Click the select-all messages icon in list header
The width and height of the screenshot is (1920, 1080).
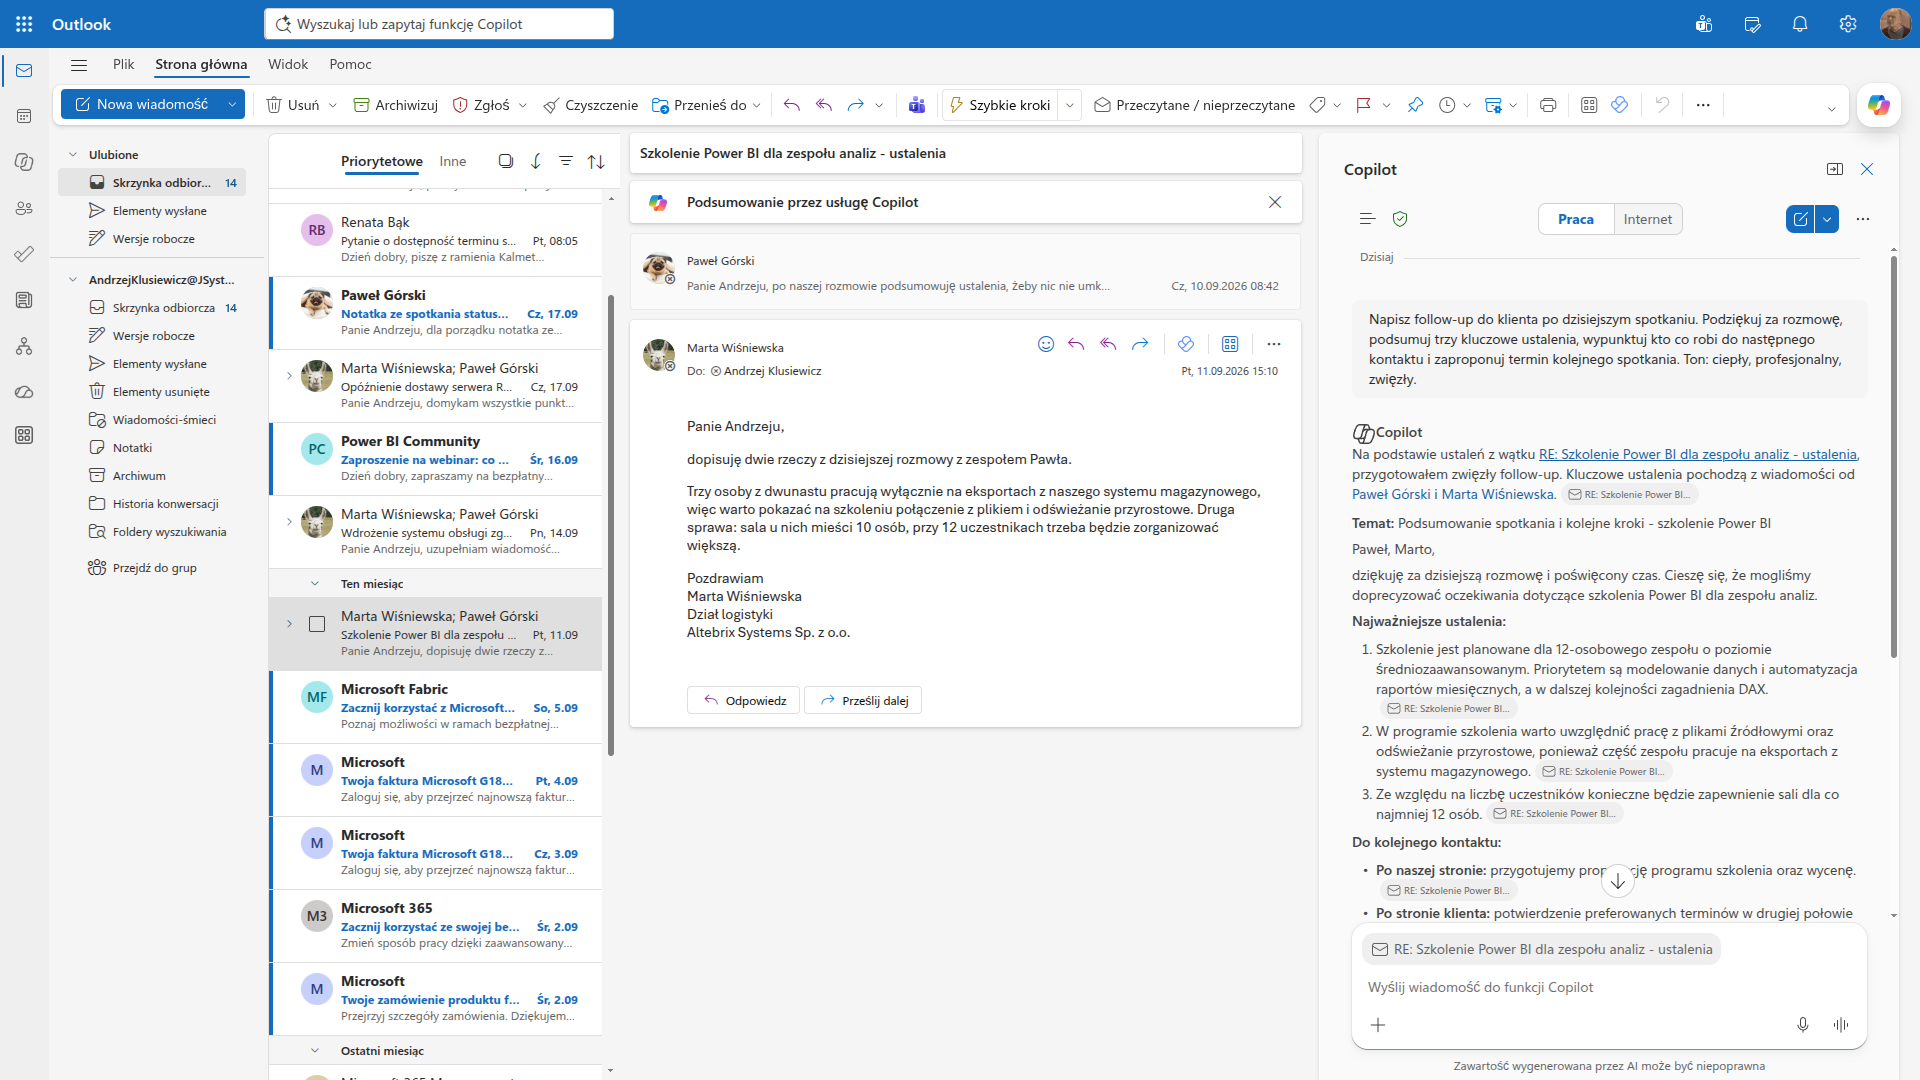506,161
